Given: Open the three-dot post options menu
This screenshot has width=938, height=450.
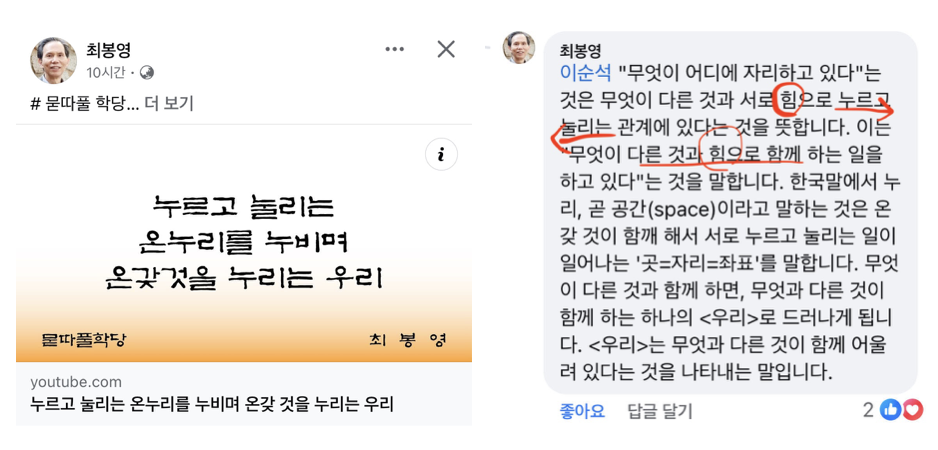Looking at the screenshot, I should [394, 49].
